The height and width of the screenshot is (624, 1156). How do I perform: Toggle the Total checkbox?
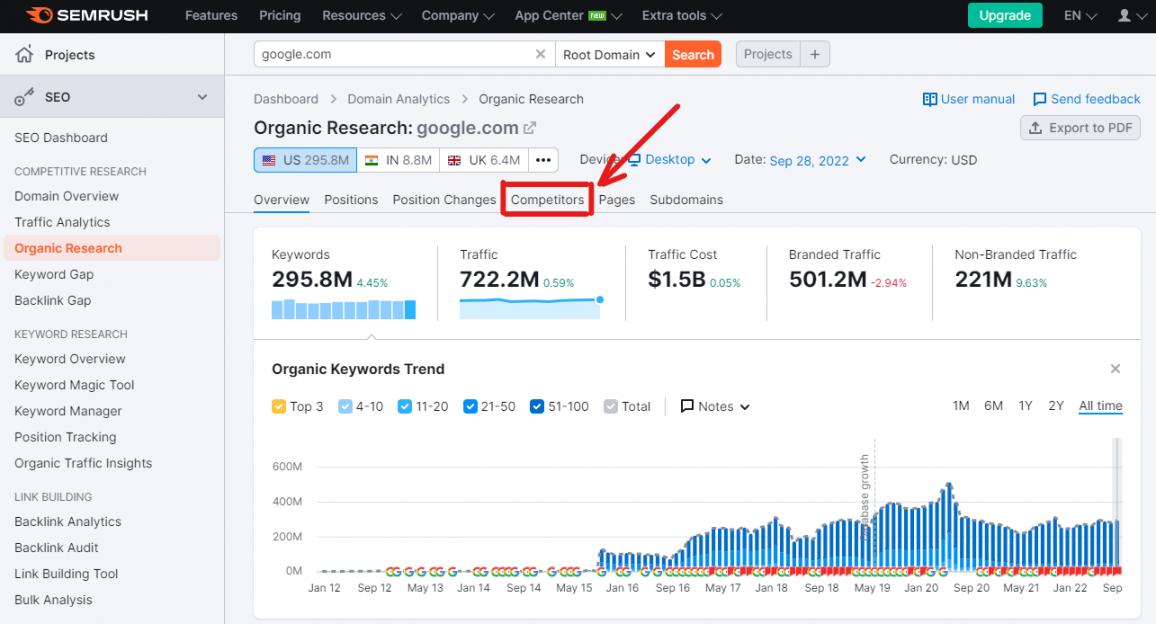coord(611,407)
